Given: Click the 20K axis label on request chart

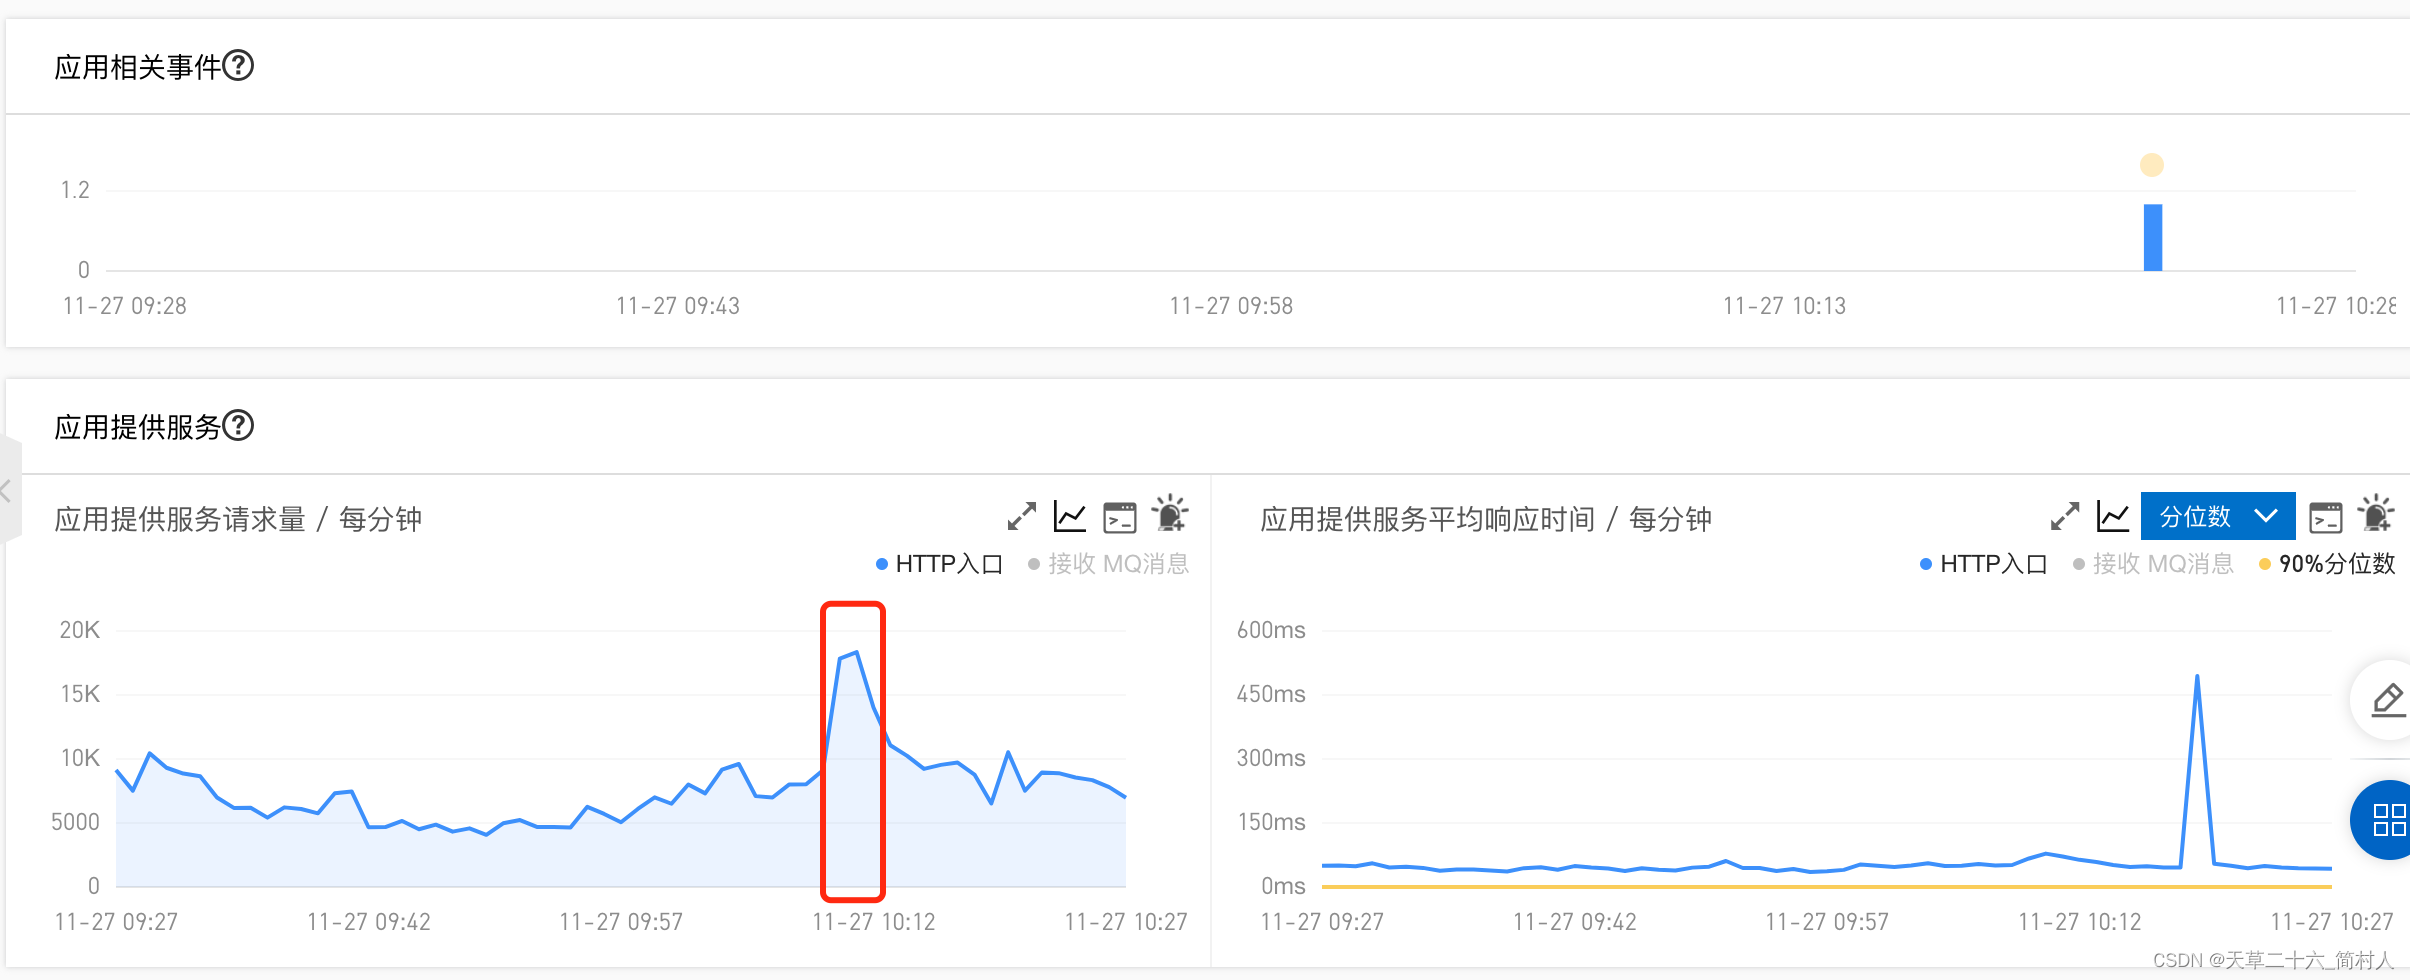Looking at the screenshot, I should [80, 630].
